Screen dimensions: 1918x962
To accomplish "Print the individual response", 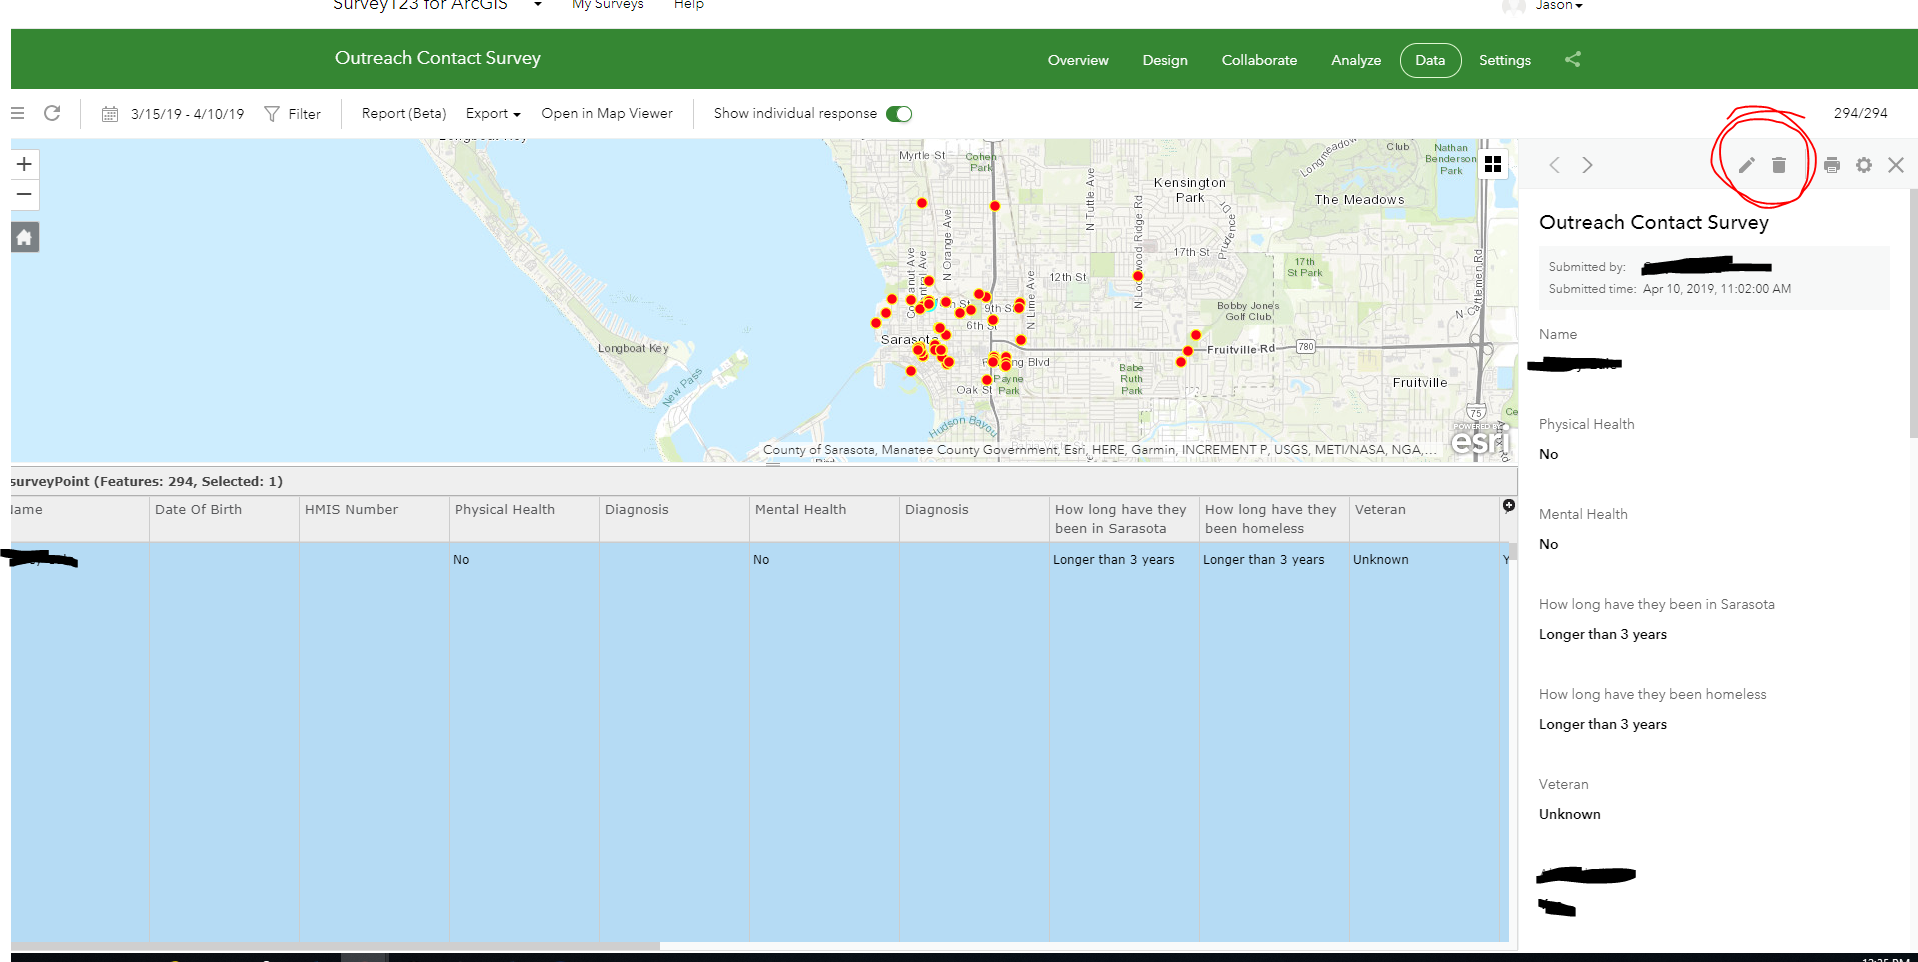I will click(1832, 165).
